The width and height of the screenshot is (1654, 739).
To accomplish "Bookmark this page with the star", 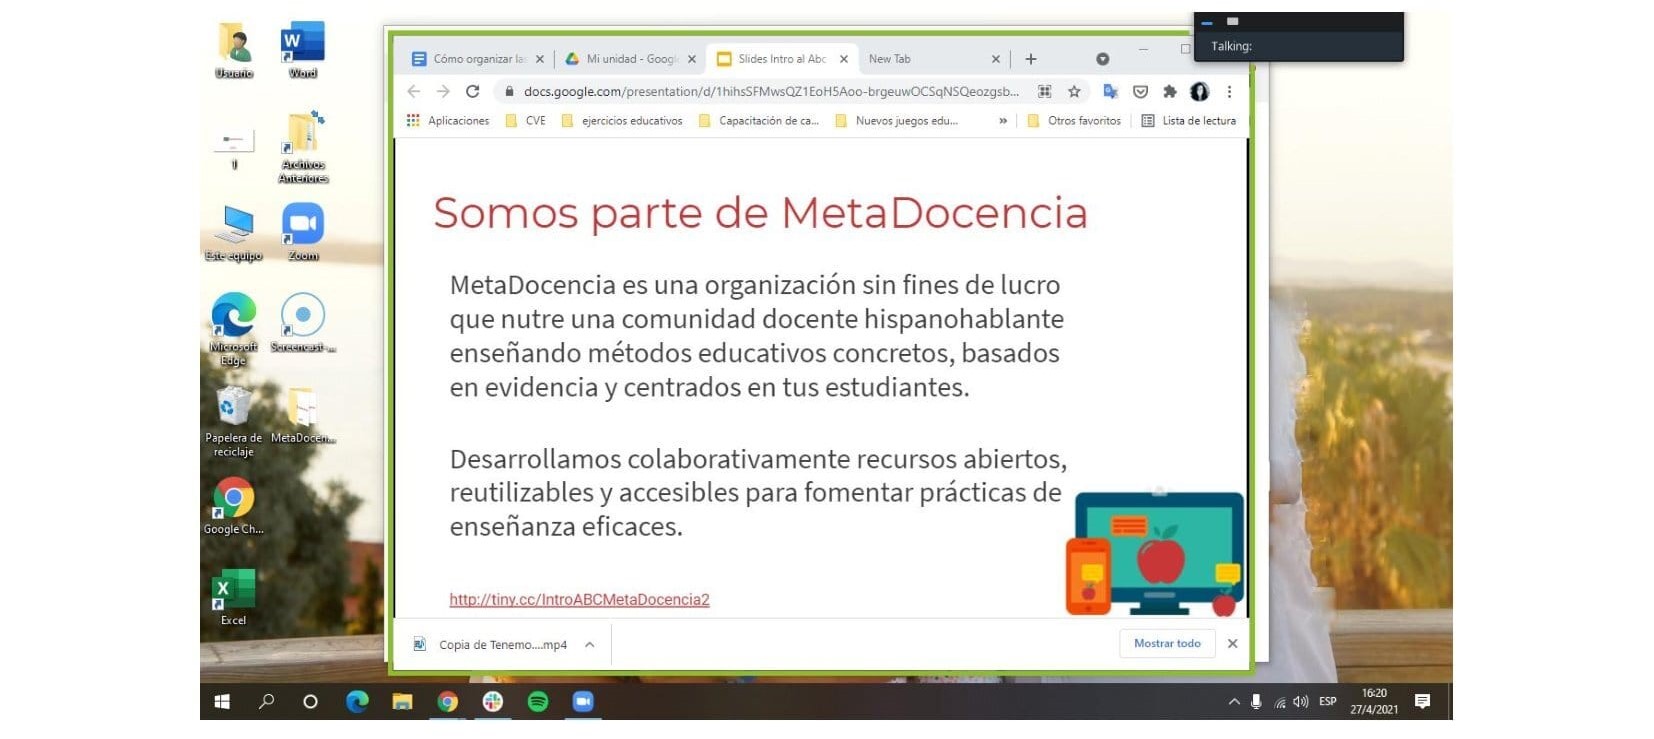I will pos(1074,91).
